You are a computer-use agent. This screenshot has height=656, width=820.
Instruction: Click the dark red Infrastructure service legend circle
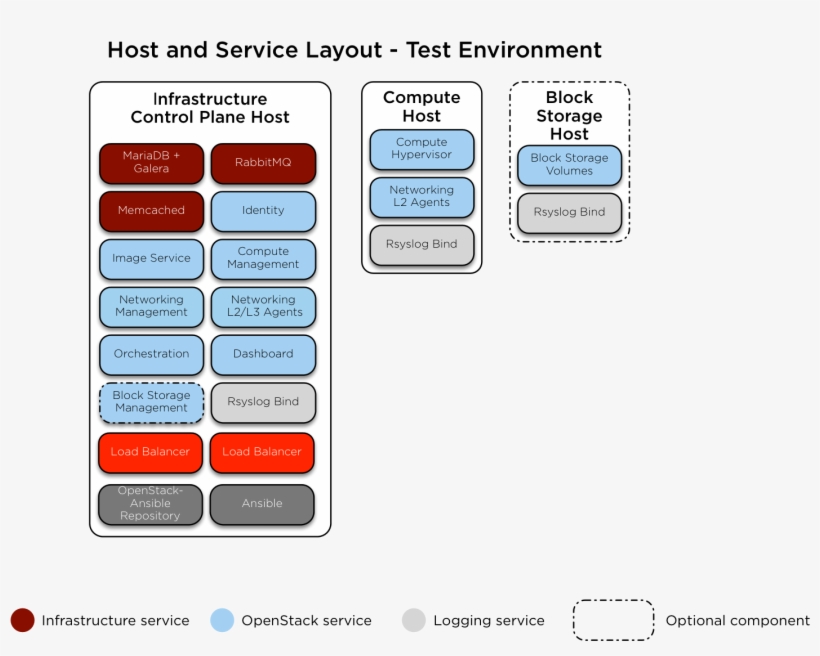(x=22, y=620)
